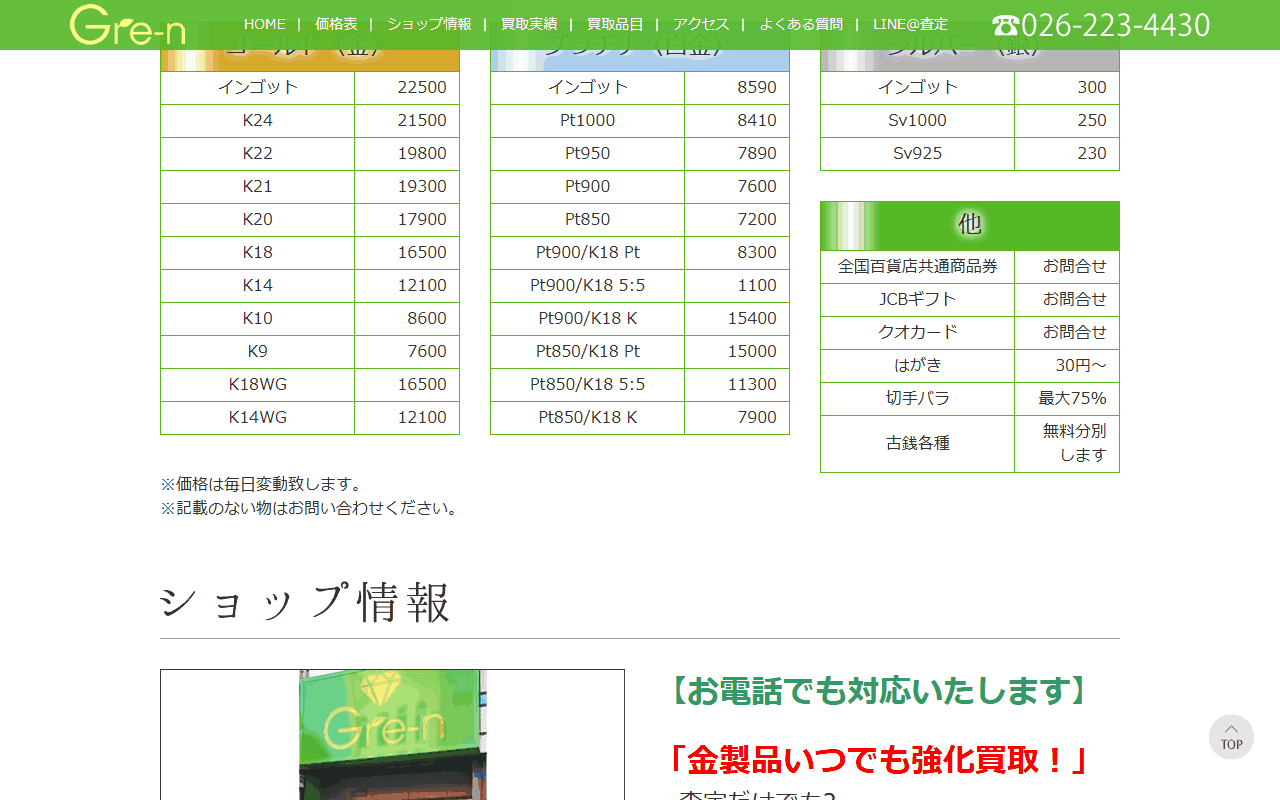Select the Pt900/K18 Pt row label
This screenshot has height=800, width=1280.
tap(588, 252)
